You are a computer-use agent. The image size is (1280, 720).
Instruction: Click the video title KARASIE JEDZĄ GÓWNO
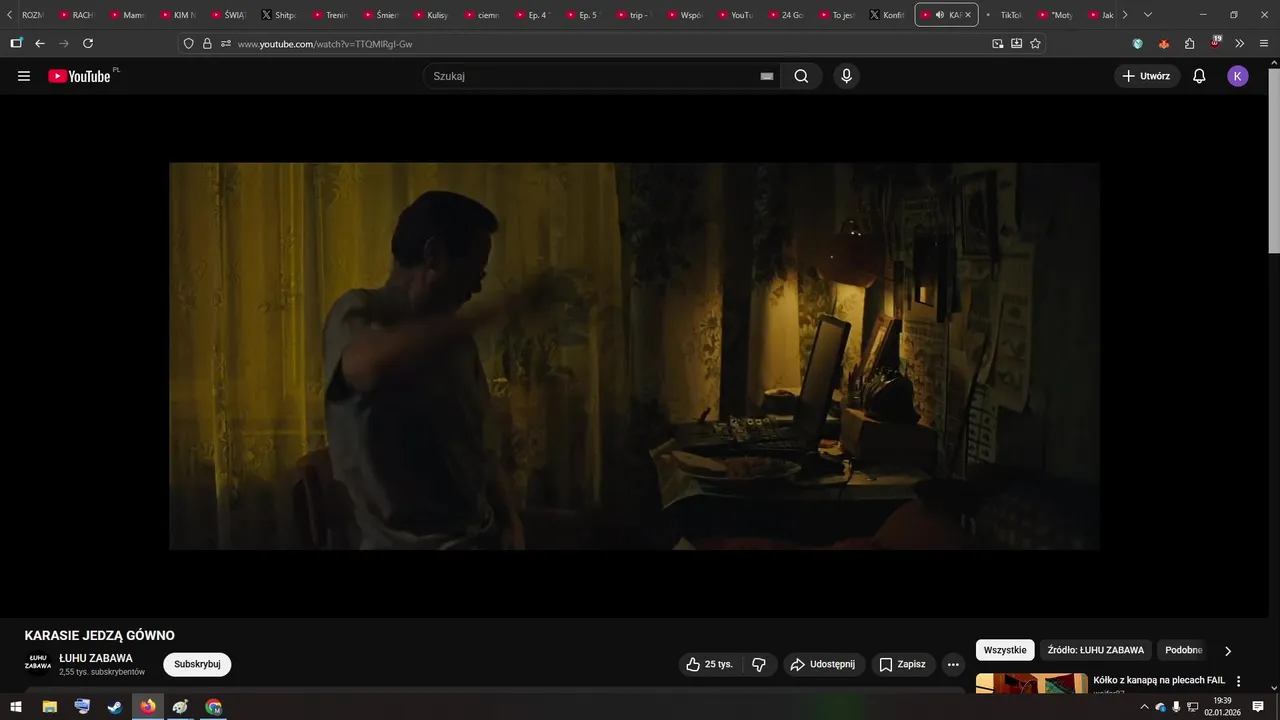tap(100, 635)
